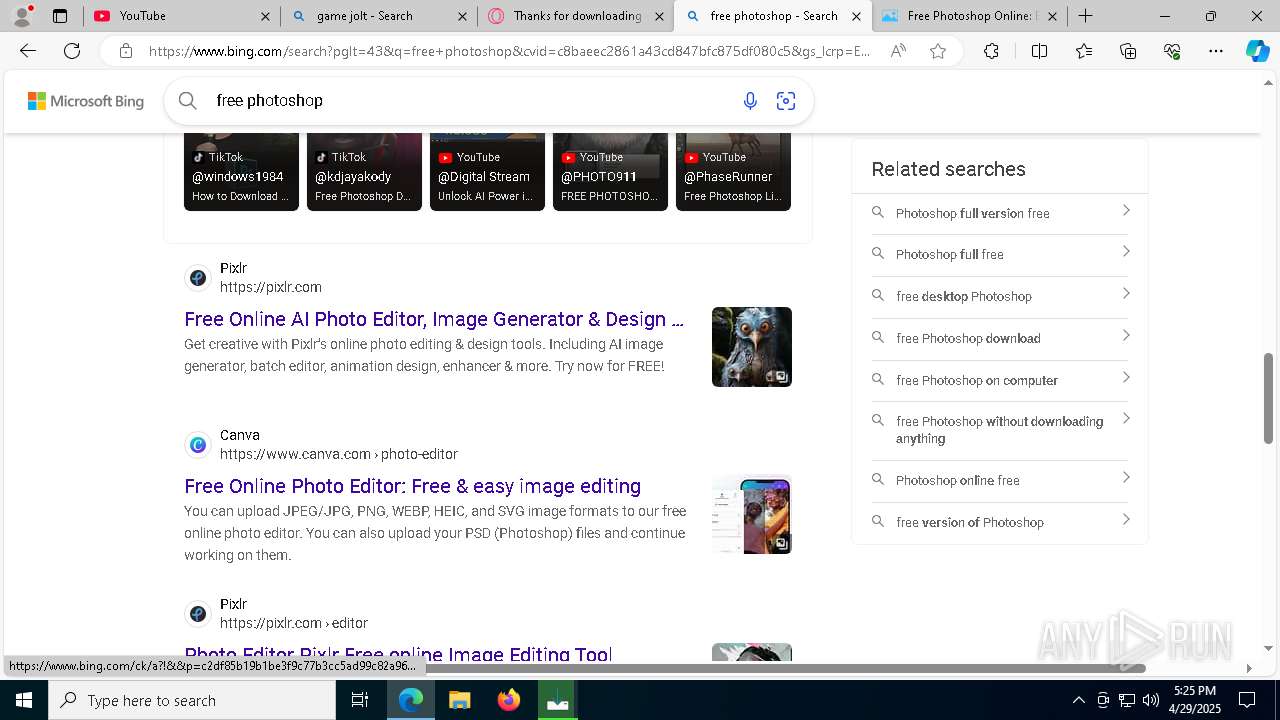Image resolution: width=1280 pixels, height=720 pixels.
Task: Open canva.com photo-editor URL link
Action: coord(338,454)
